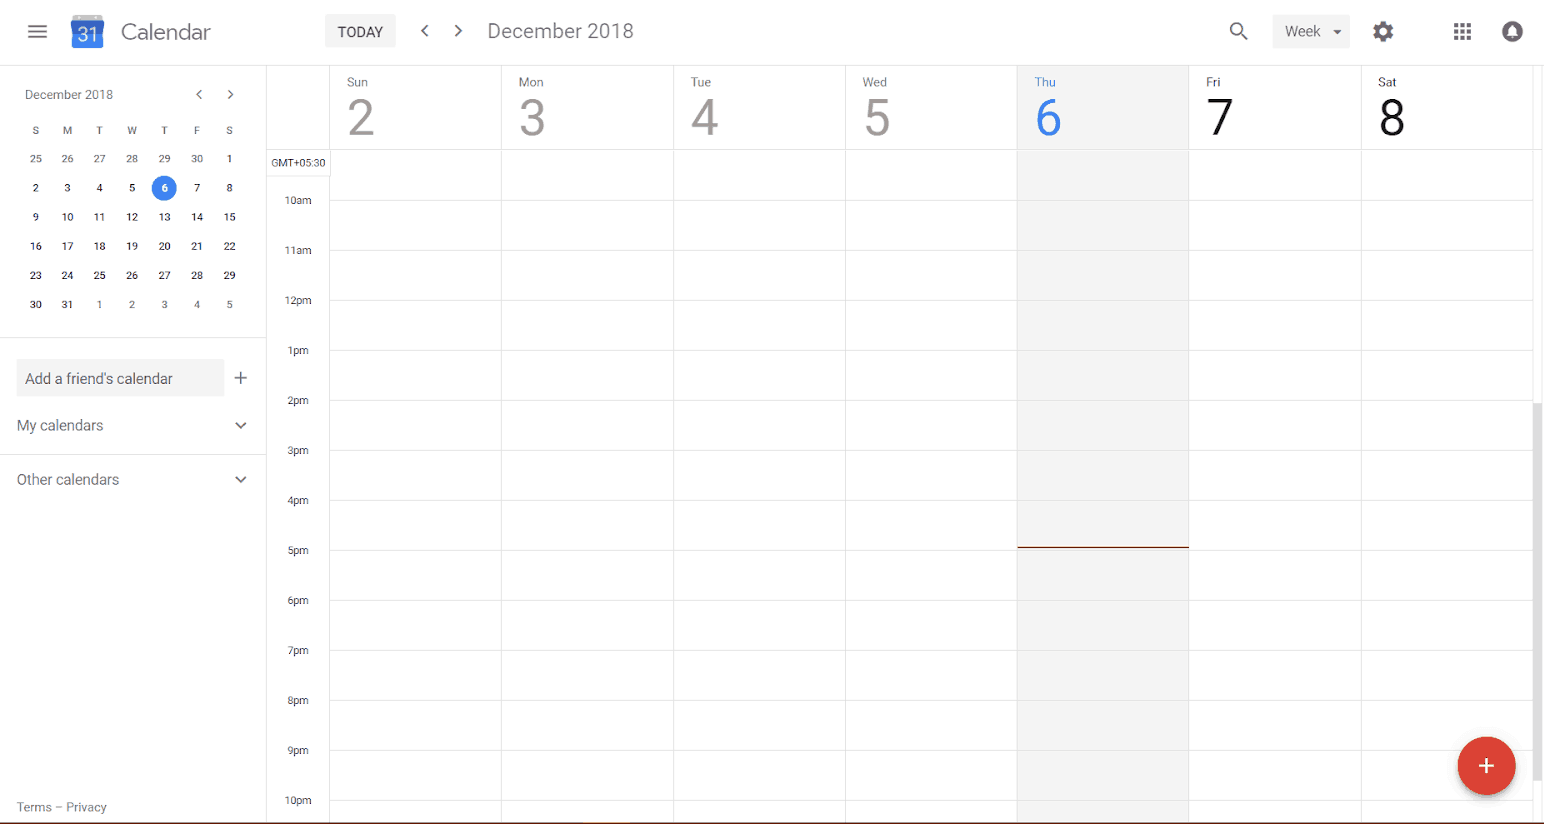The image size is (1544, 824).
Task: Select December 27 in mini calendar
Action: coord(164,275)
